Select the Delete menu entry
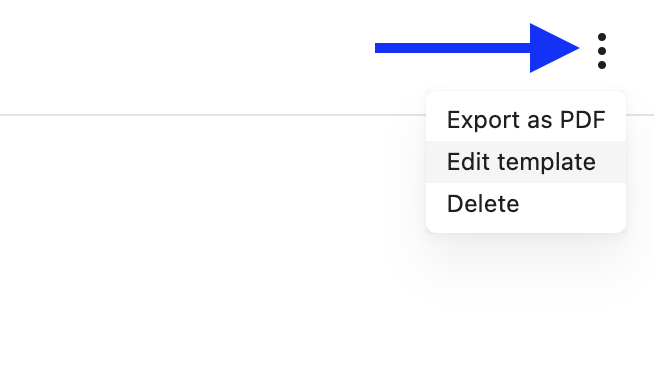This screenshot has height=392, width=654. (x=526, y=204)
